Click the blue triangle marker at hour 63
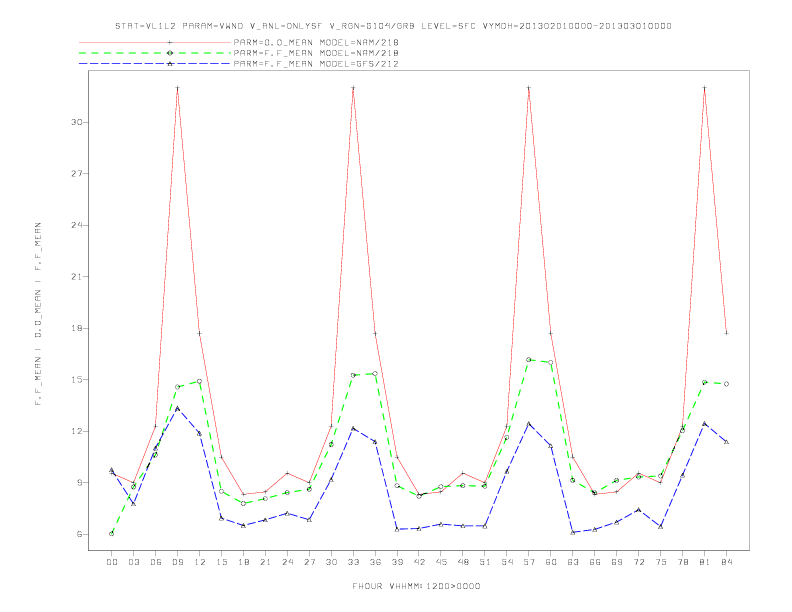Image resolution: width=792 pixels, height=612 pixels. (573, 532)
